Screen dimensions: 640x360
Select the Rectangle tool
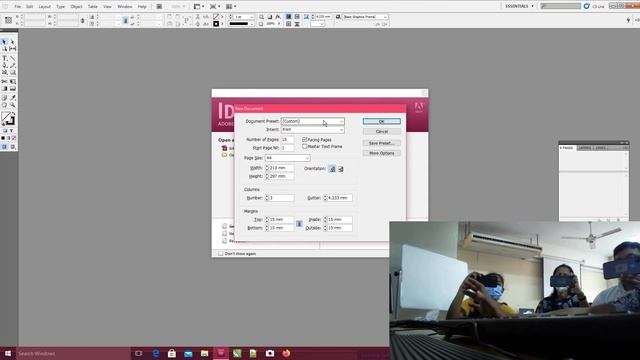[12, 72]
